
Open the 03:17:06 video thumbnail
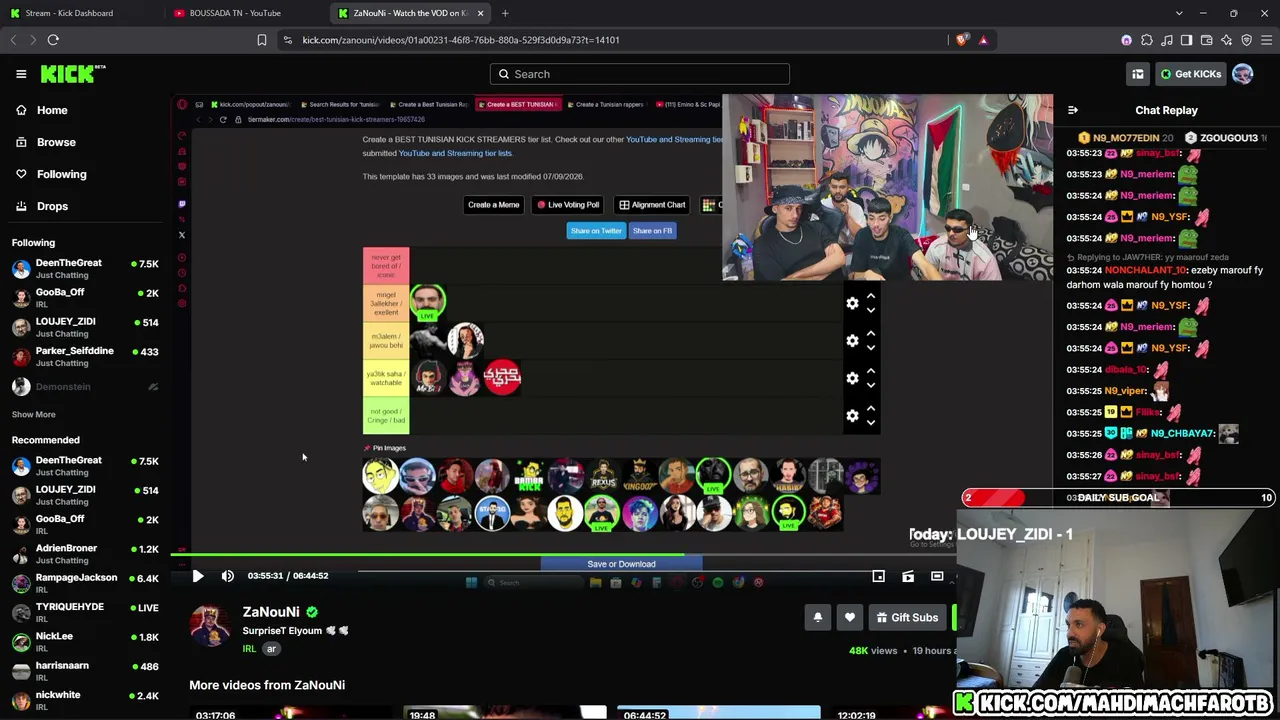coord(289,713)
